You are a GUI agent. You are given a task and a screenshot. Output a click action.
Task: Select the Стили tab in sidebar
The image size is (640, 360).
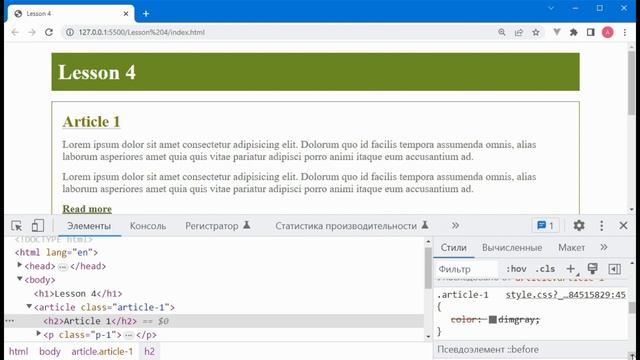pos(453,247)
